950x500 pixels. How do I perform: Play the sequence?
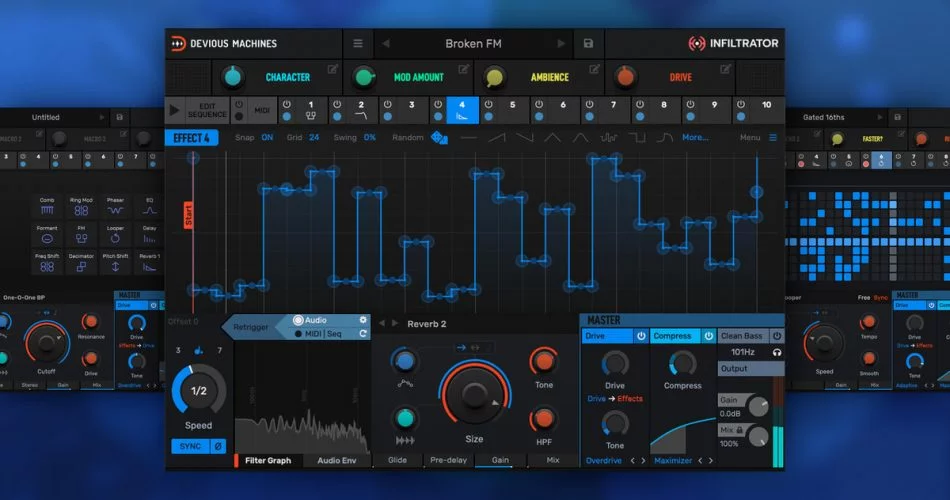pos(174,110)
